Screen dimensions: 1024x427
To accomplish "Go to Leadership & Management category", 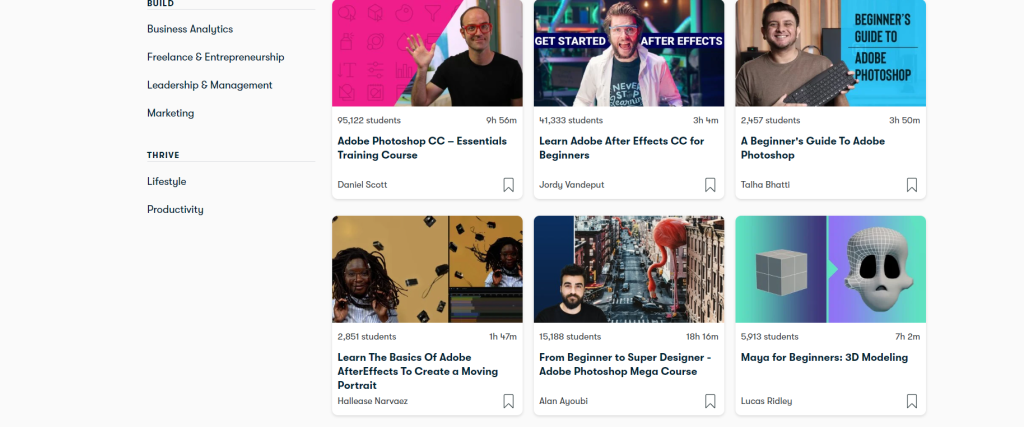I will pos(210,86).
